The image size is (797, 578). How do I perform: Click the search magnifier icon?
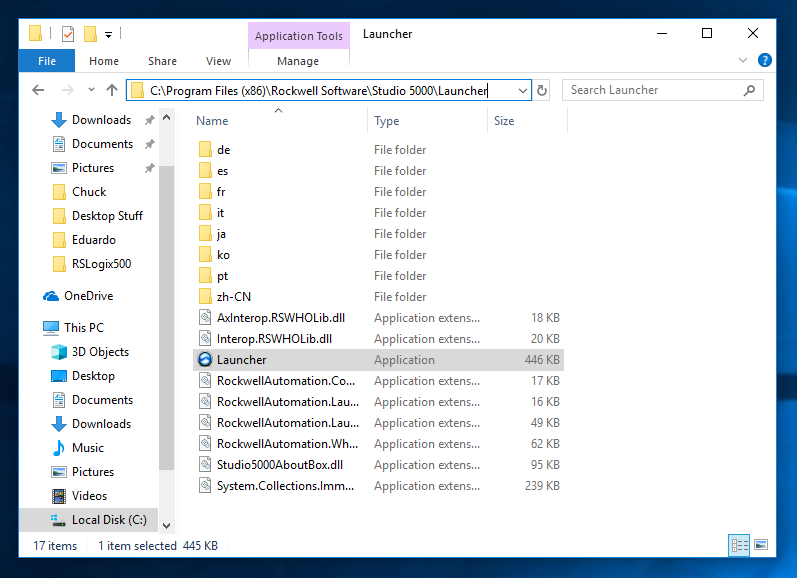(749, 90)
